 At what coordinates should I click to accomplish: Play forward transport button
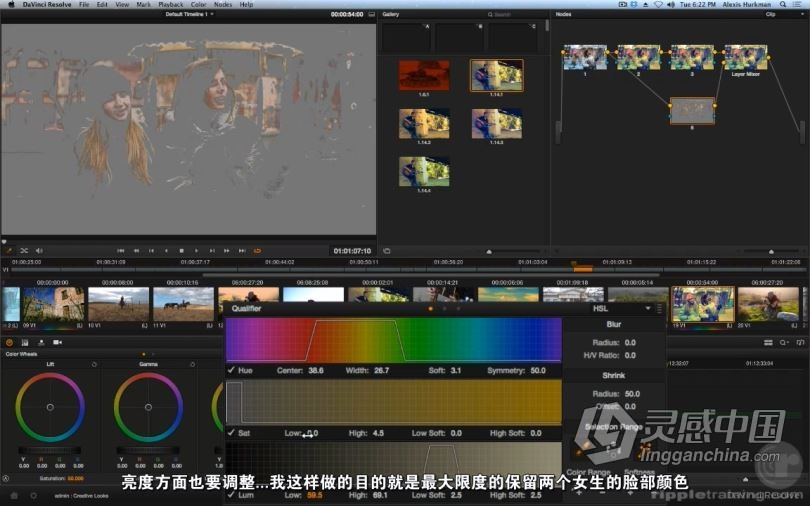[196, 250]
